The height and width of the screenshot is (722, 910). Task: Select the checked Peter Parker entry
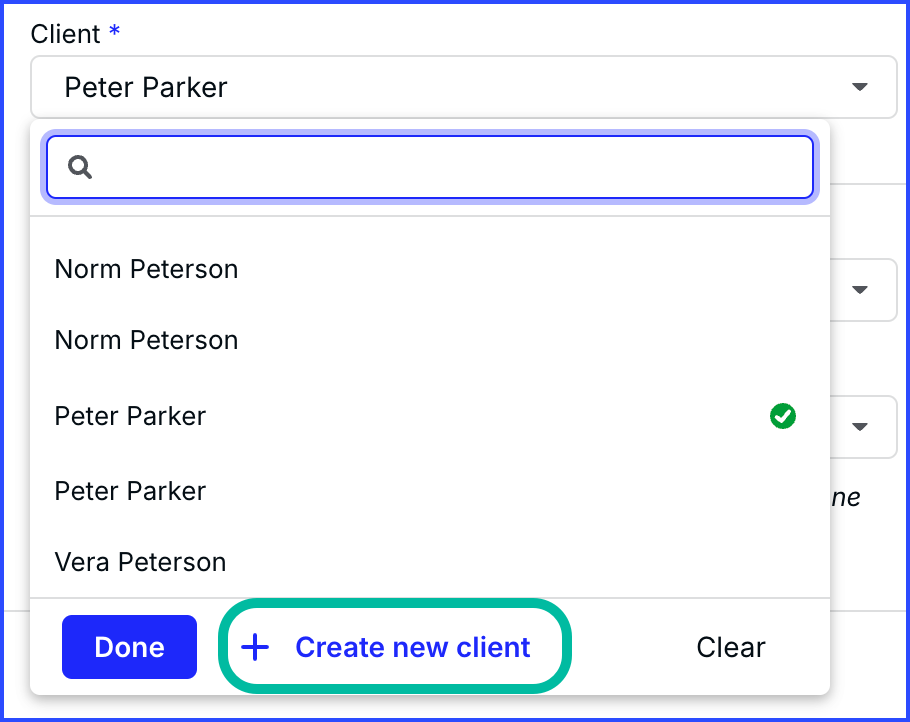pos(130,416)
